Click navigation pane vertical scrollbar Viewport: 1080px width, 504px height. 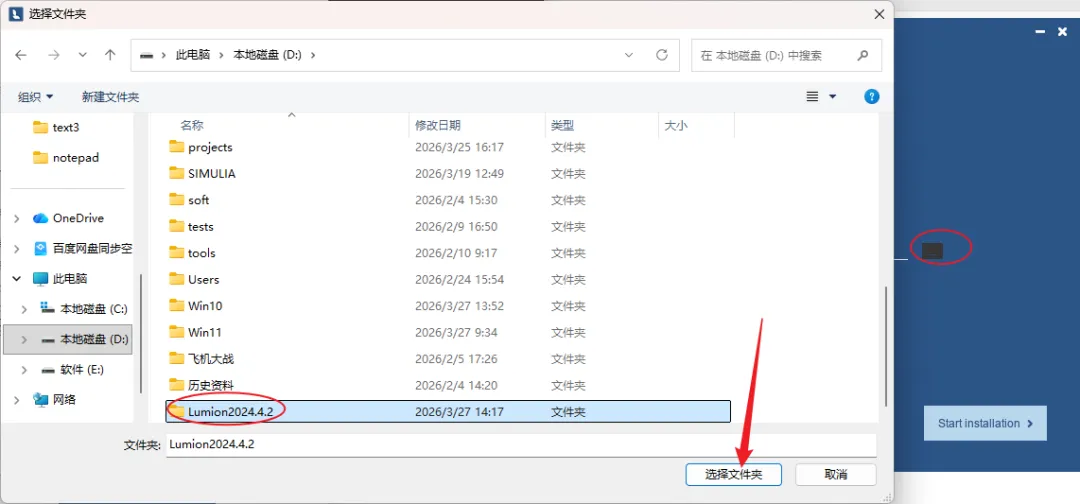(142, 334)
